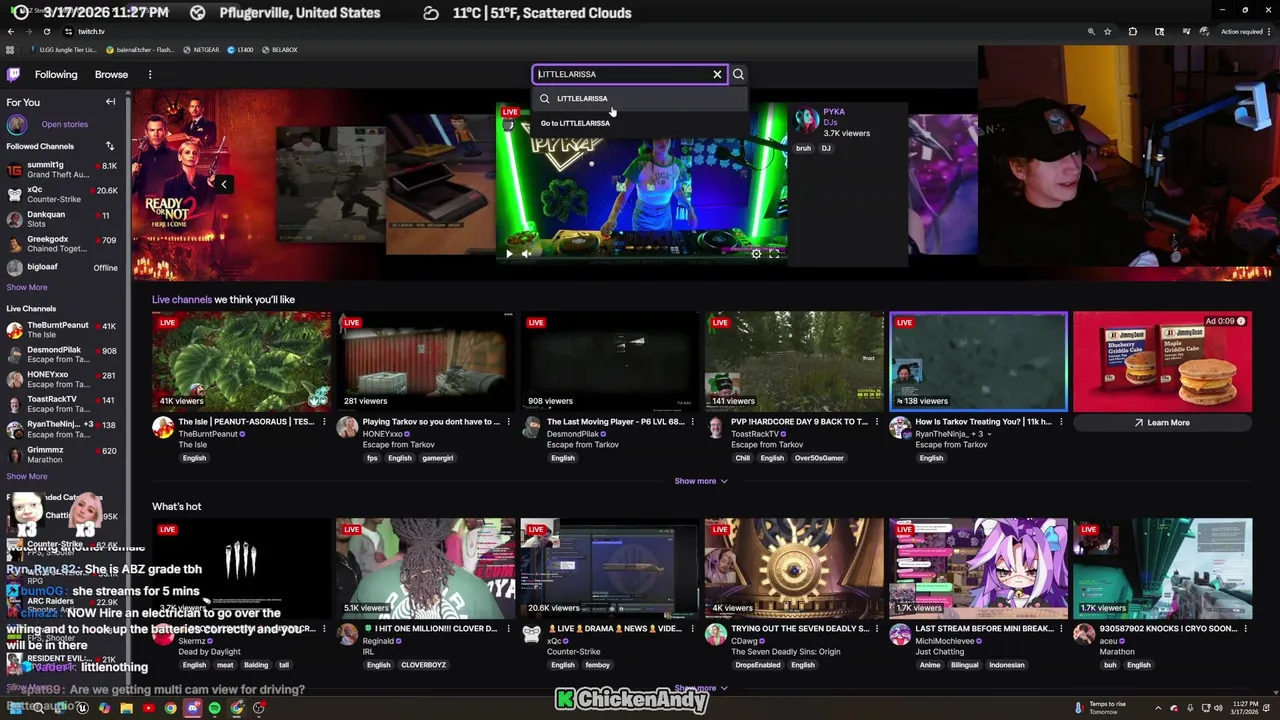Open the U.GG Jungle Tier List bookmark
This screenshot has width=1280, height=720.
64,49
